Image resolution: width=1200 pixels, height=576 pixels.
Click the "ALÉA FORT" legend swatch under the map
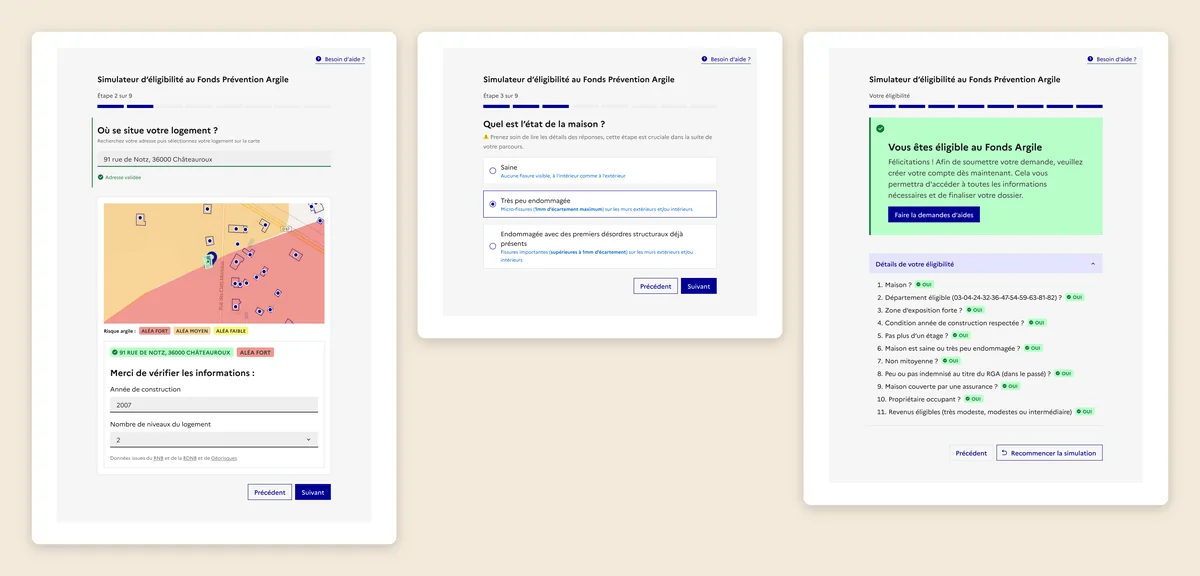[x=154, y=331]
